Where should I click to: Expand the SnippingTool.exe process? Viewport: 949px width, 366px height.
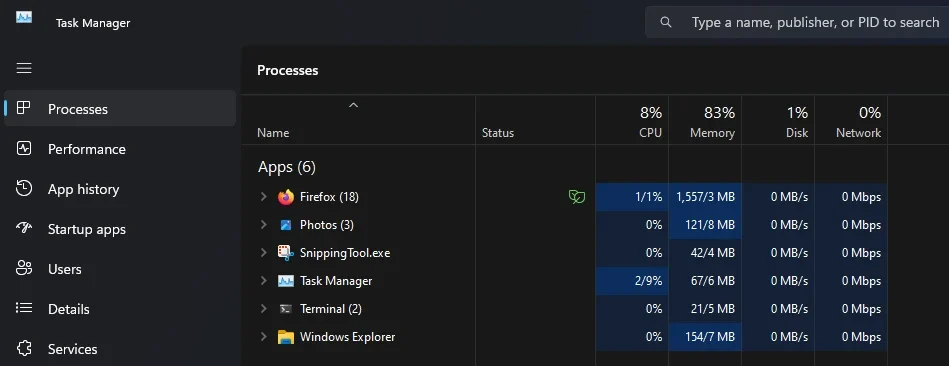pyautogui.click(x=263, y=252)
